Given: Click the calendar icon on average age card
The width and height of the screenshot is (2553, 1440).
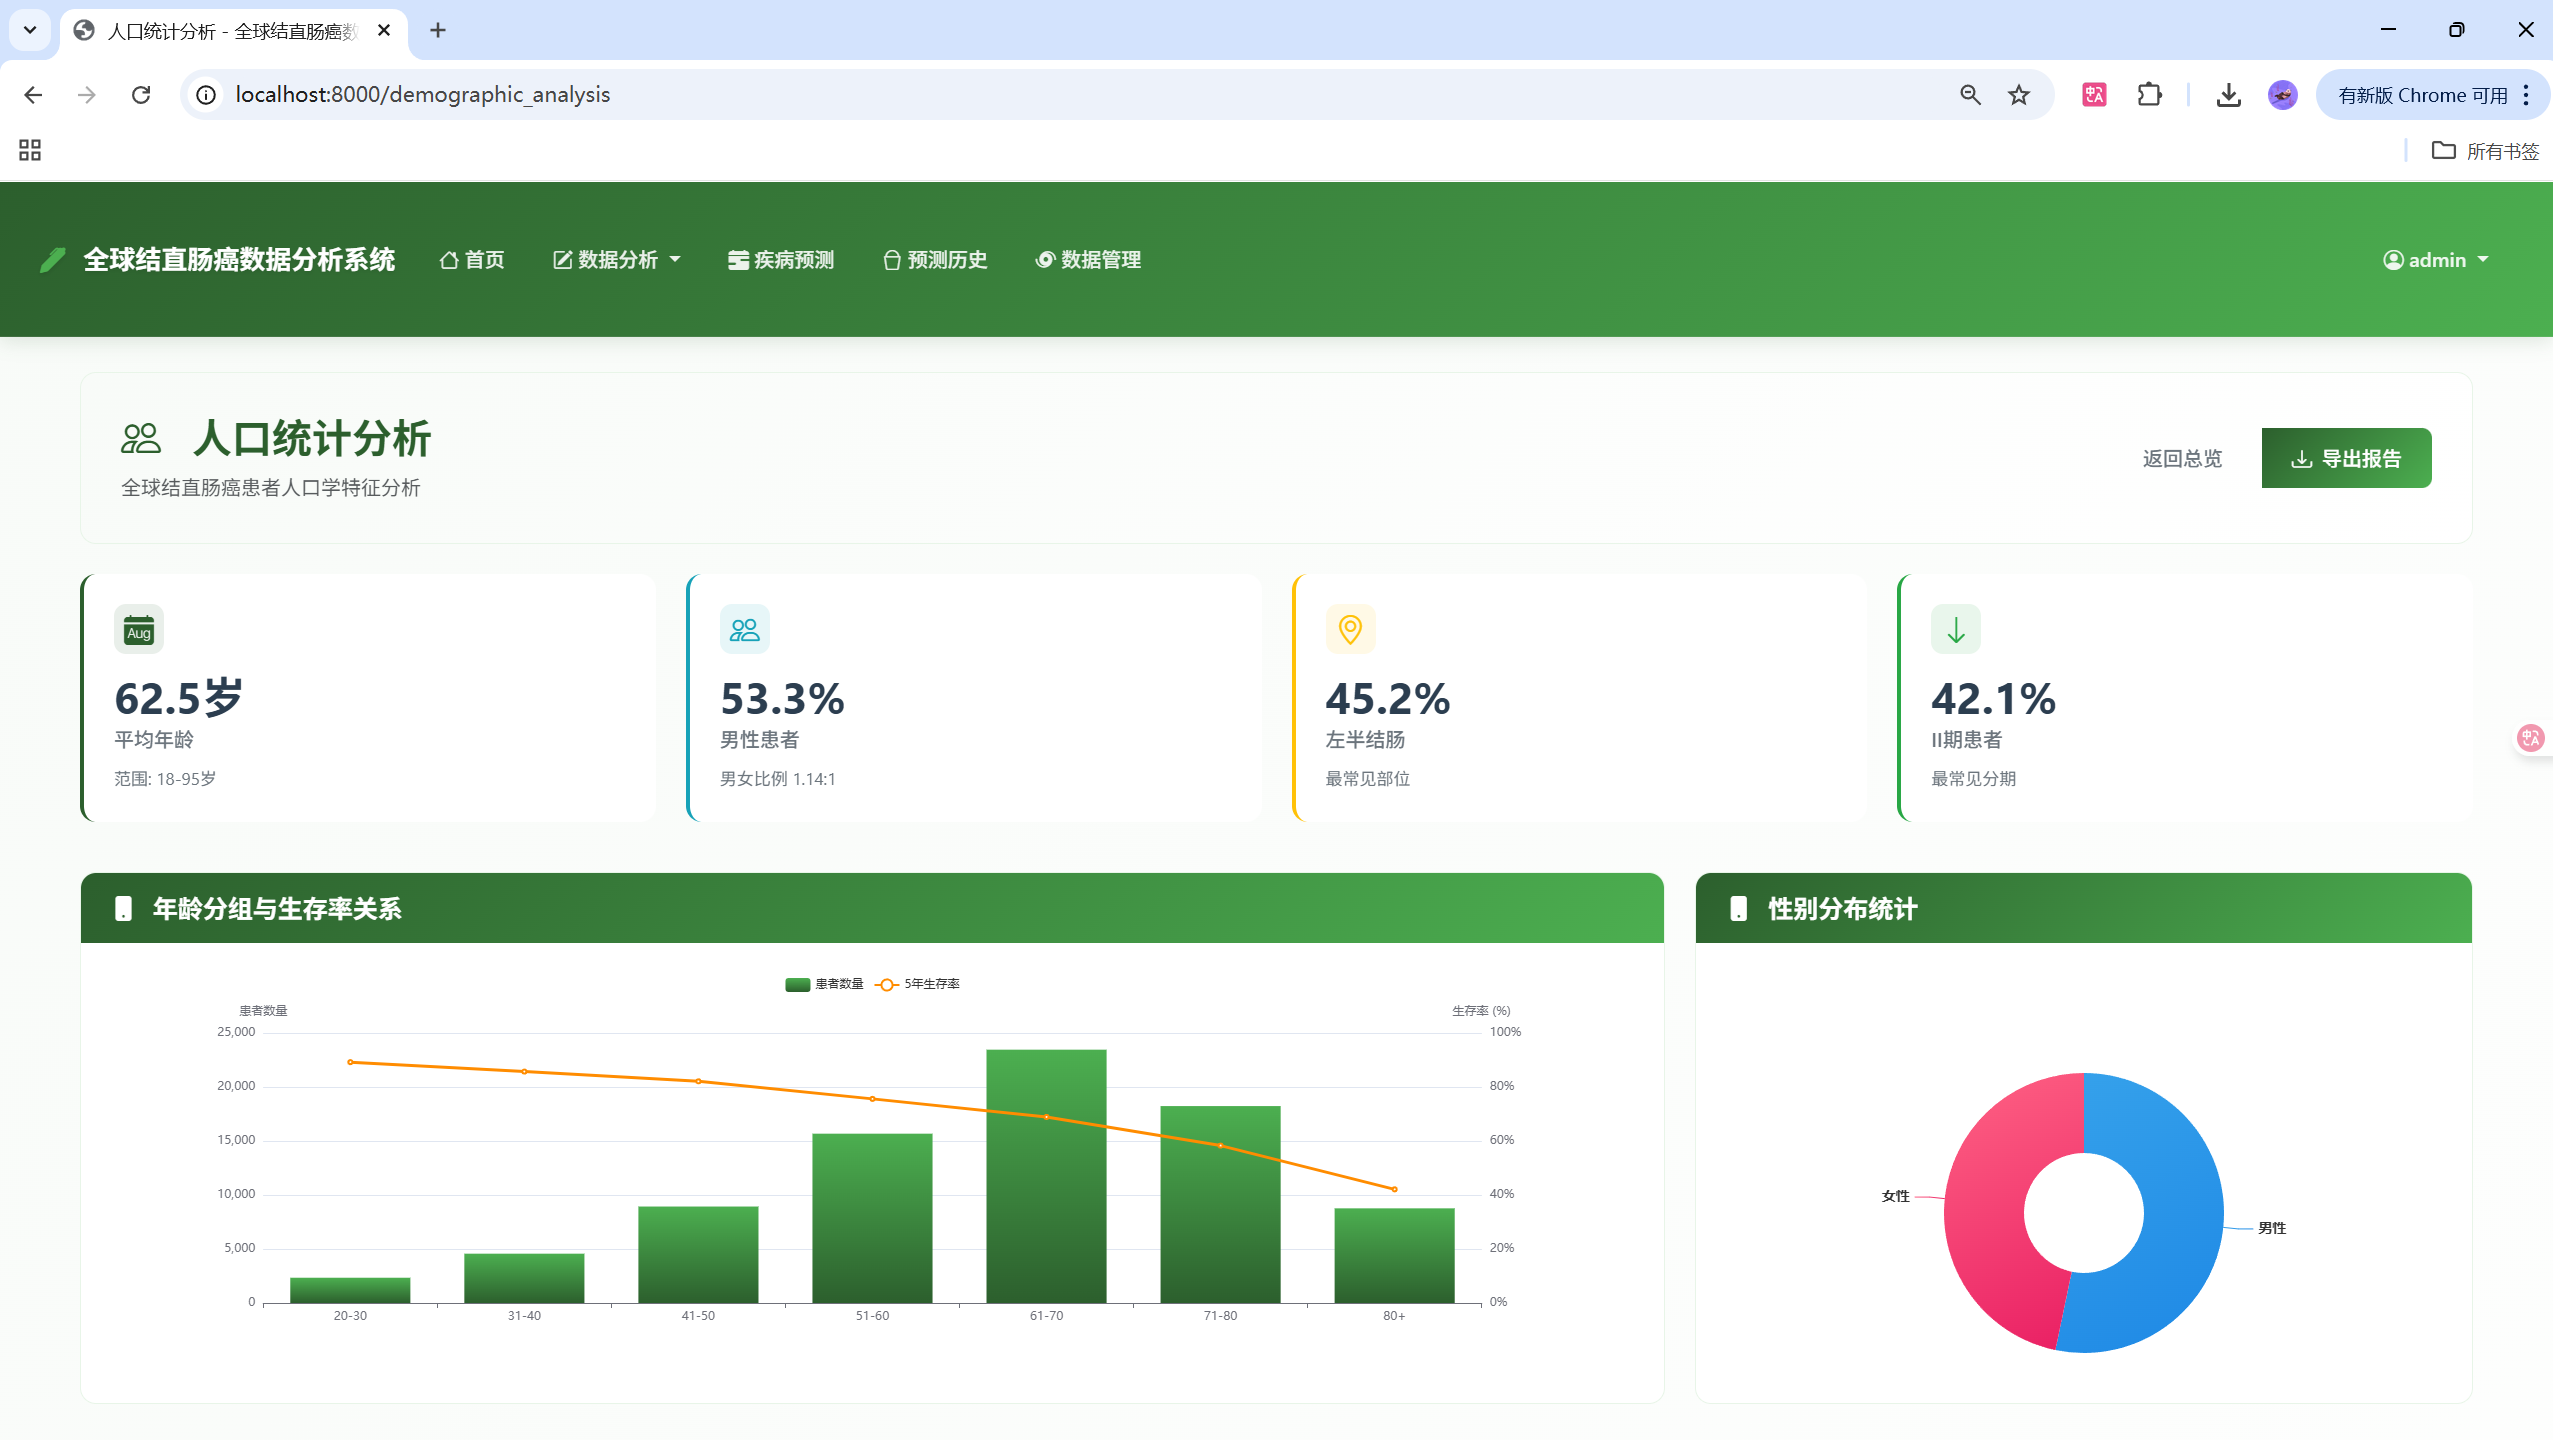Looking at the screenshot, I should coord(139,630).
